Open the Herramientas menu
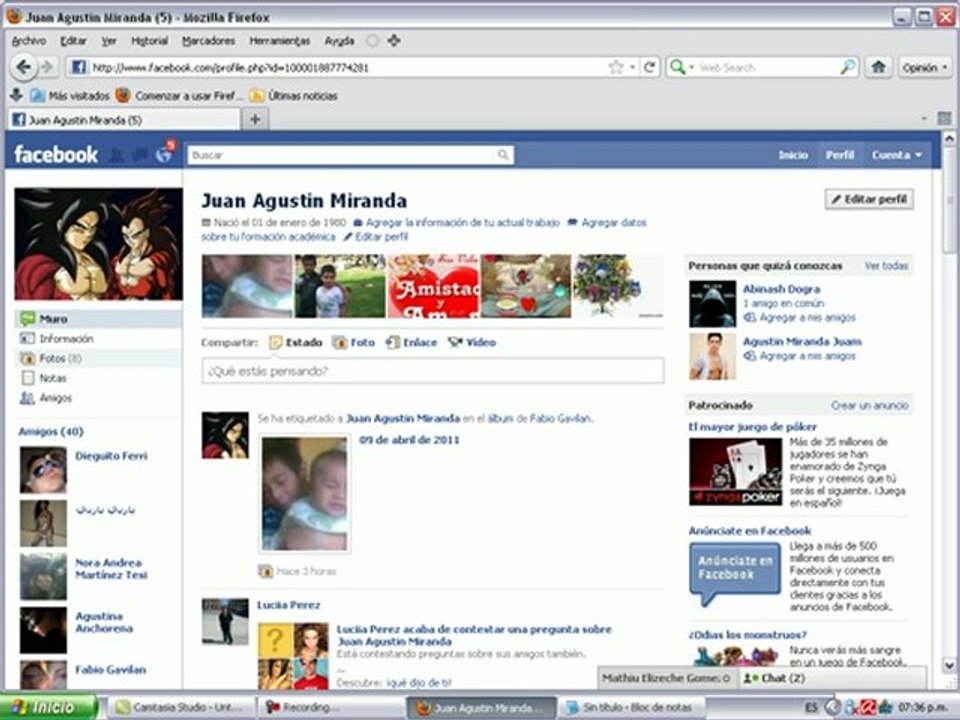Screen dimensions: 960x720 [279, 41]
